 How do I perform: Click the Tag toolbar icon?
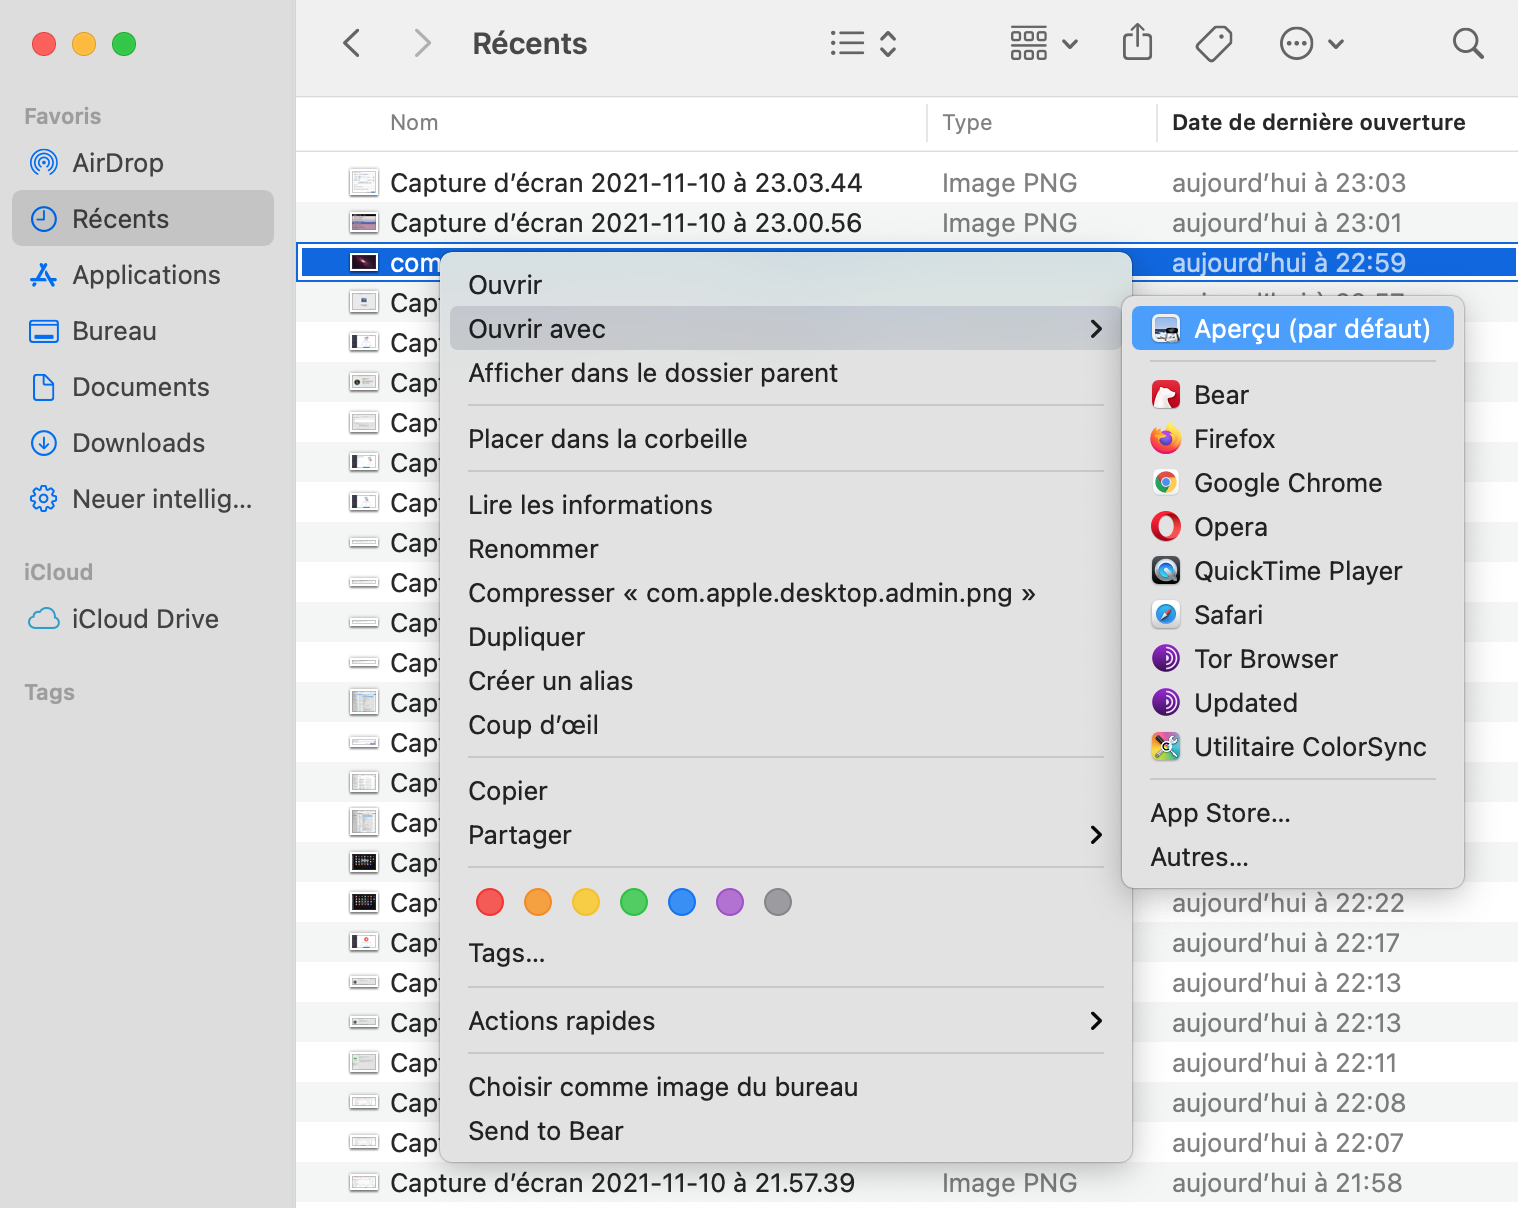pyautogui.click(x=1213, y=44)
